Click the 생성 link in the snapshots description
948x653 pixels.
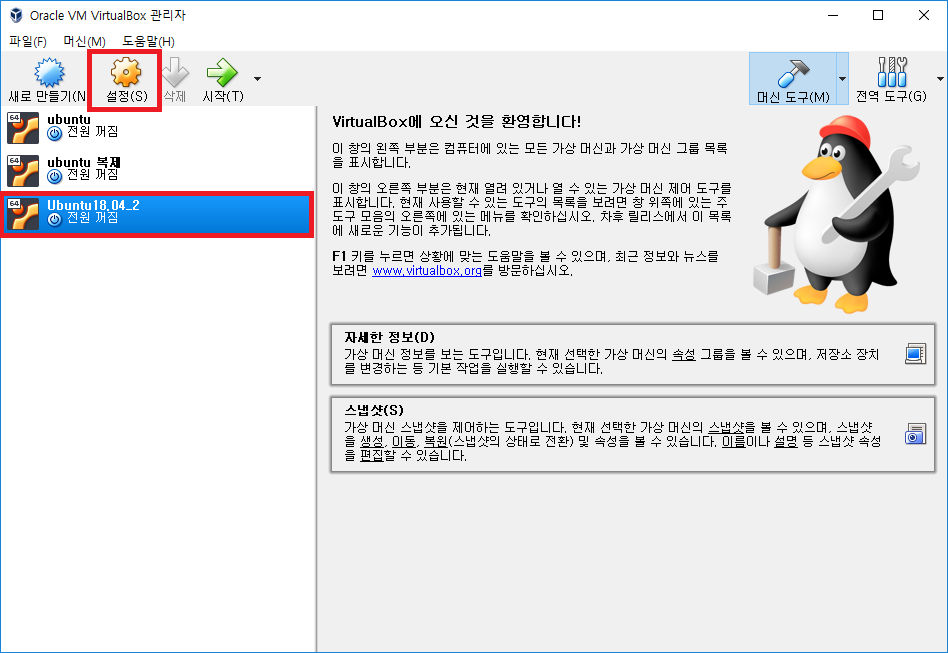click(x=372, y=442)
